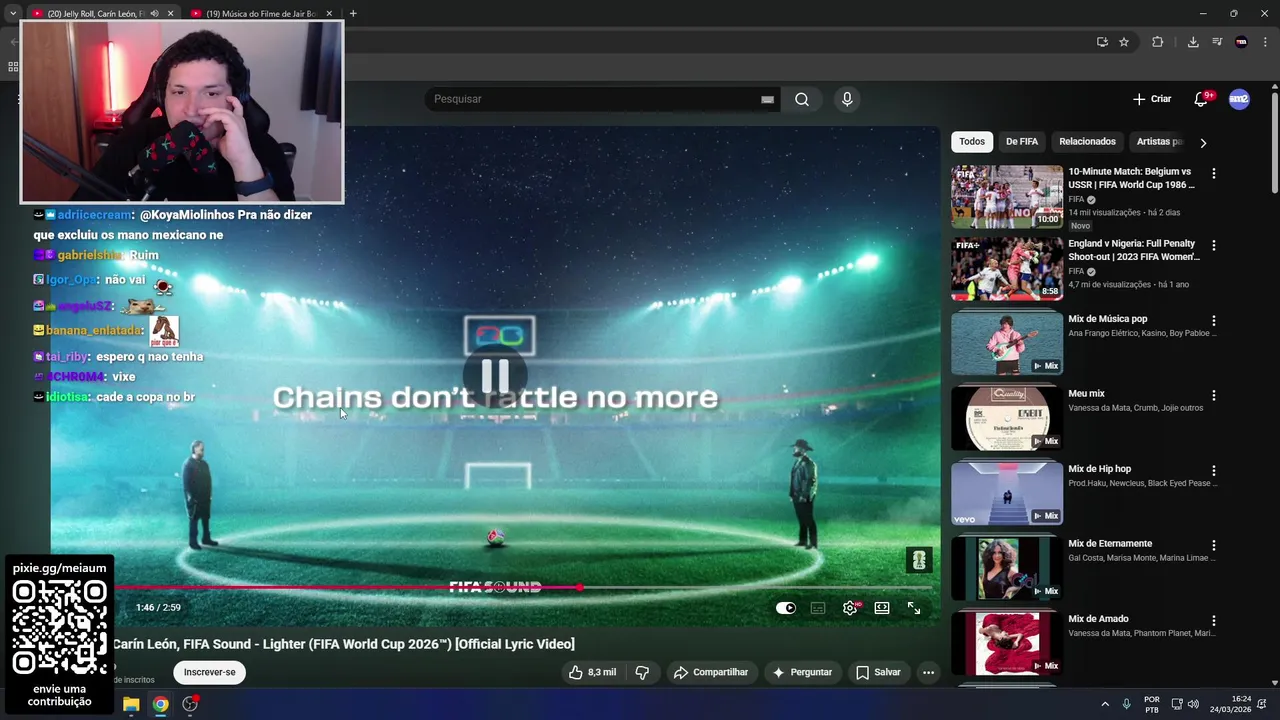
Task: Open options for Mix de Eternamente
Action: pos(1214,545)
